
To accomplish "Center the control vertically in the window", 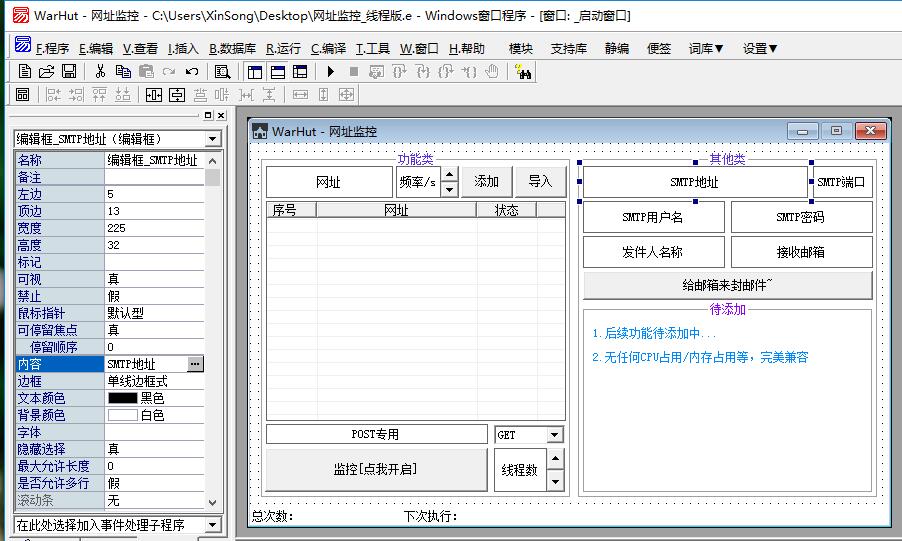I will click(177, 94).
